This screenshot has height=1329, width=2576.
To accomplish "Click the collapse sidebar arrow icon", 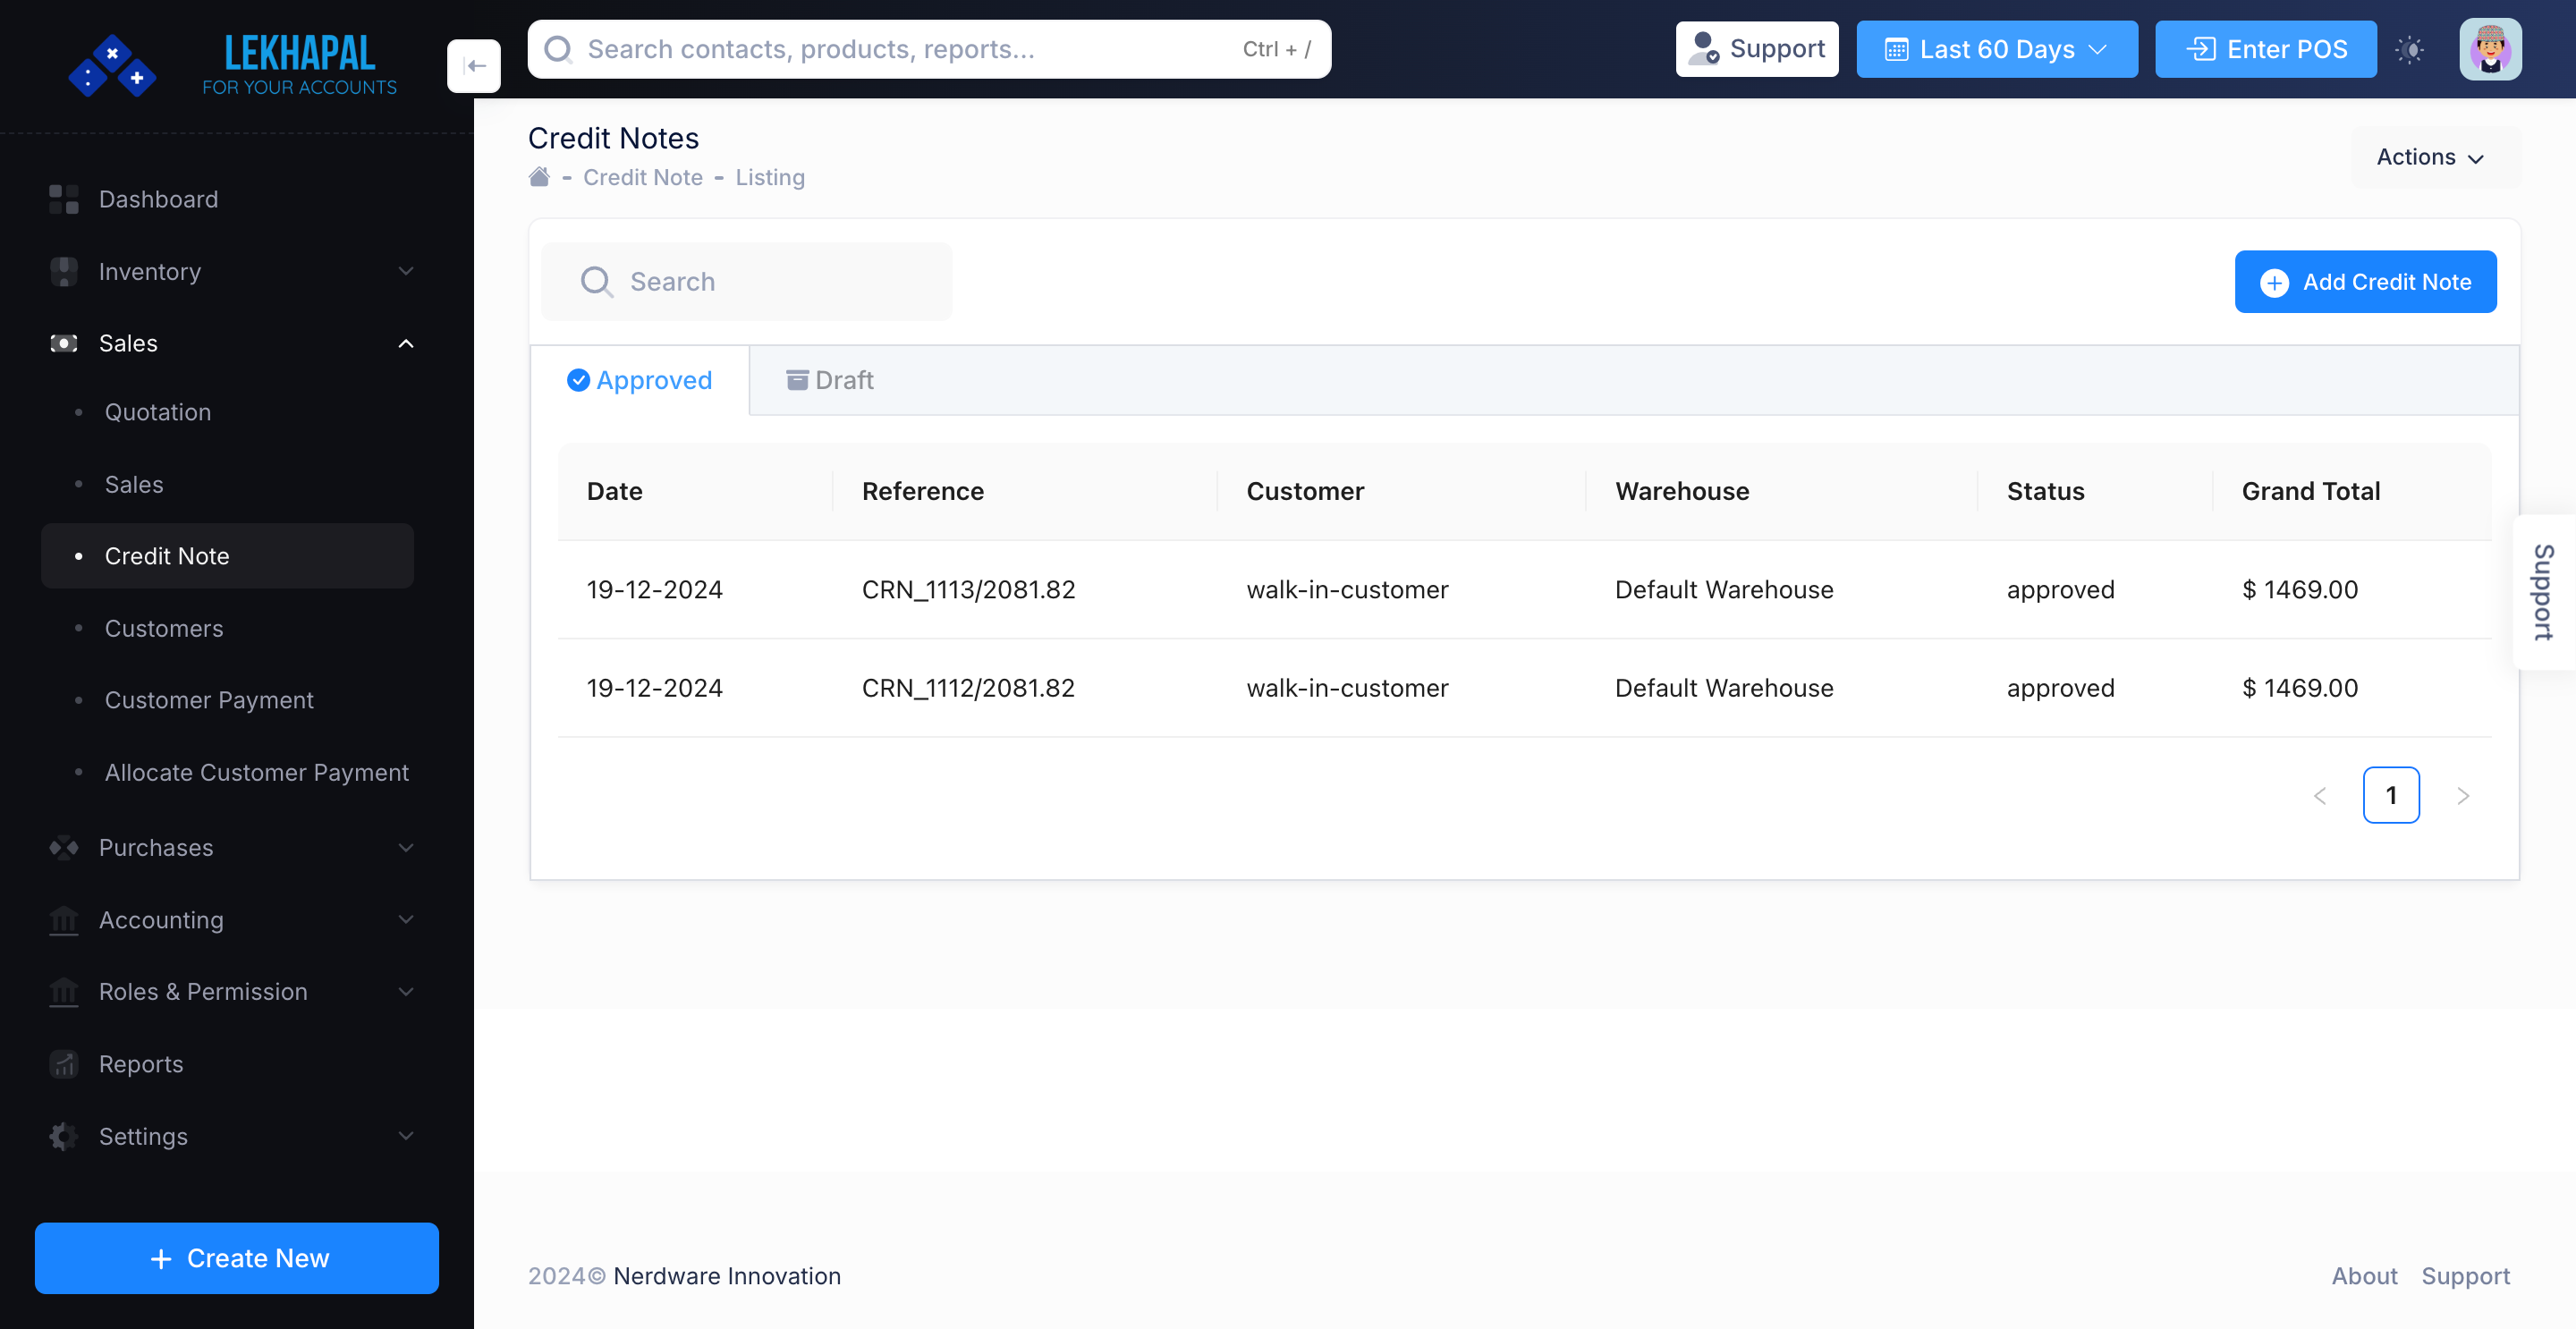I will [474, 65].
